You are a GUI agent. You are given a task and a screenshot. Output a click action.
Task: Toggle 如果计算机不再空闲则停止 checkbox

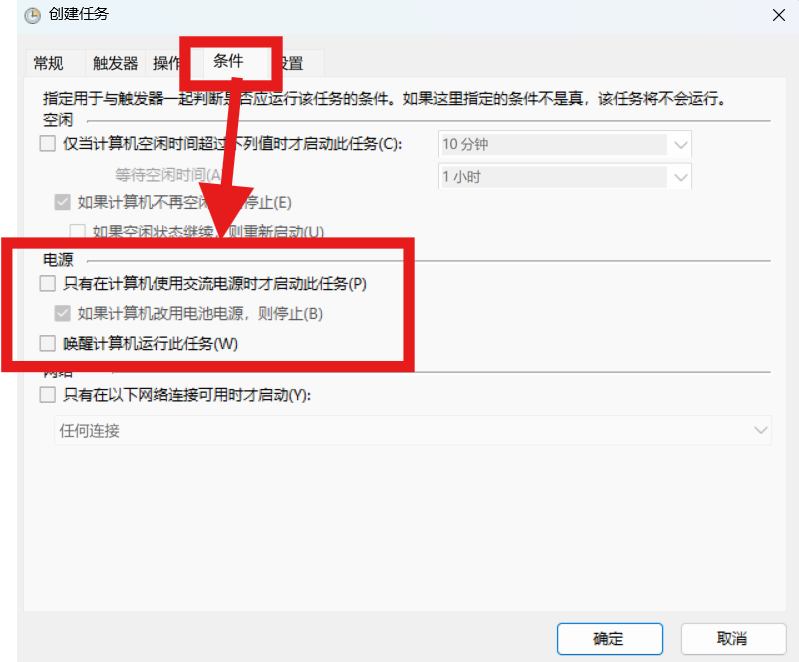63,202
